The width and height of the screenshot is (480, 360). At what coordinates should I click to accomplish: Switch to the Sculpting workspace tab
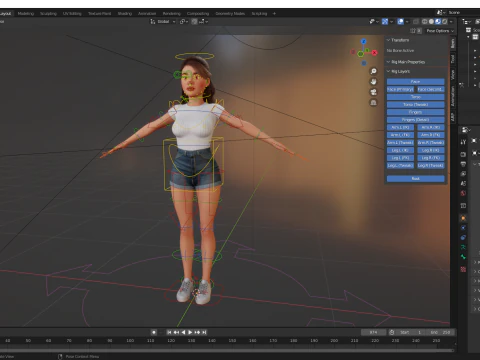click(x=48, y=14)
